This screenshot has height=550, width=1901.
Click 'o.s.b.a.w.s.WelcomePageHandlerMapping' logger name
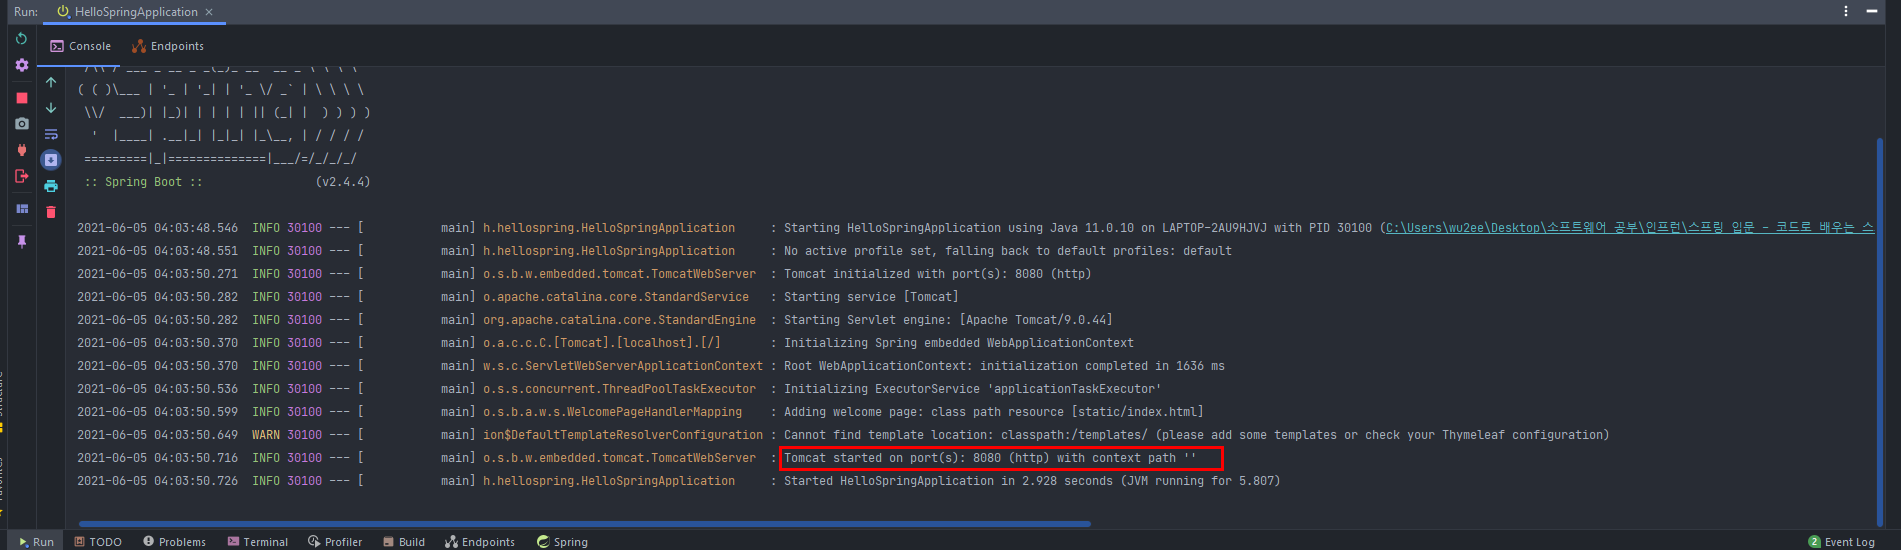click(612, 412)
